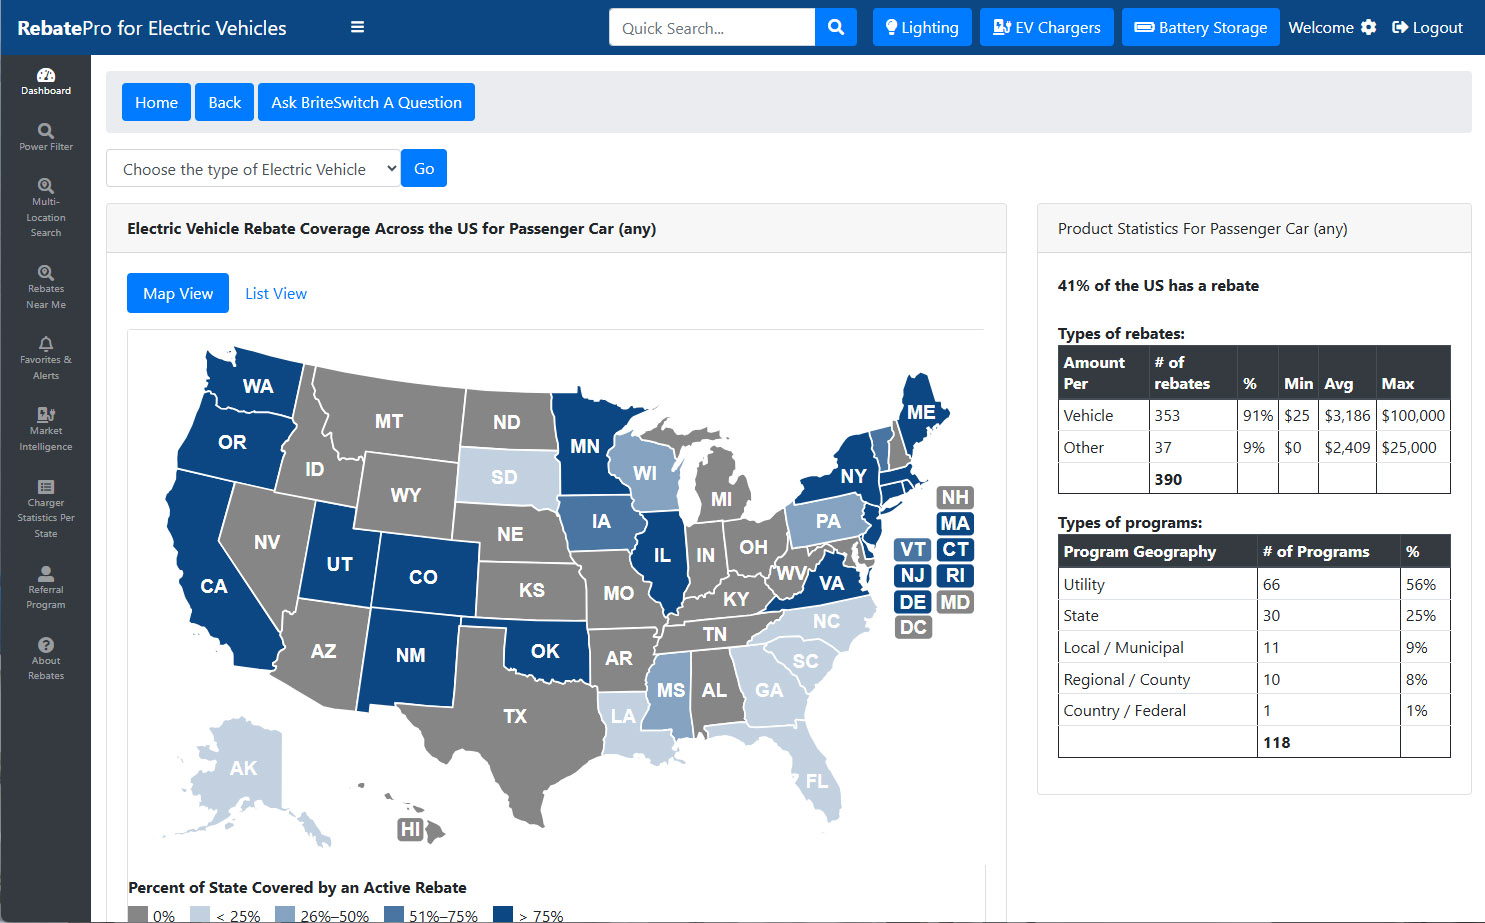
Task: Click the RebatePro for Electric Vehicles logo
Action: [152, 28]
